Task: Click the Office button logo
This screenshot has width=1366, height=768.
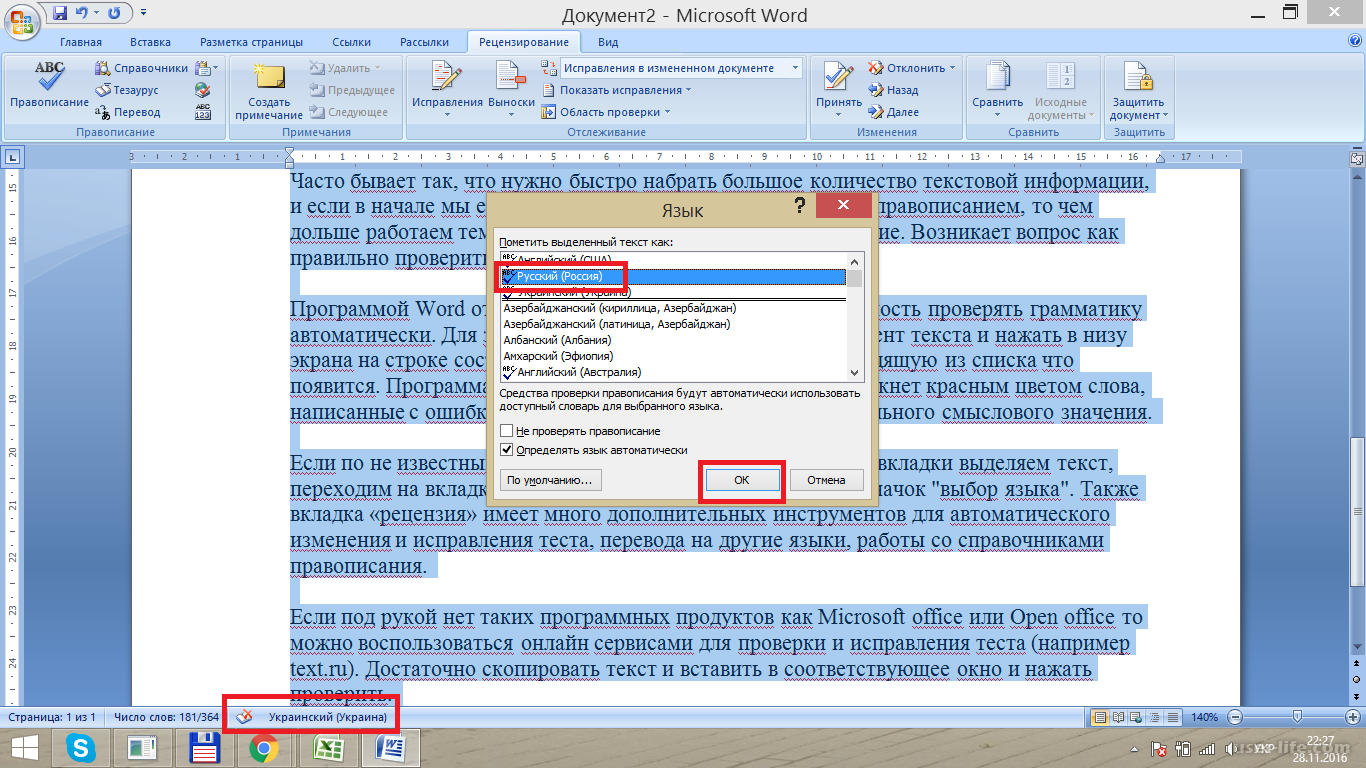Action: [x=22, y=20]
